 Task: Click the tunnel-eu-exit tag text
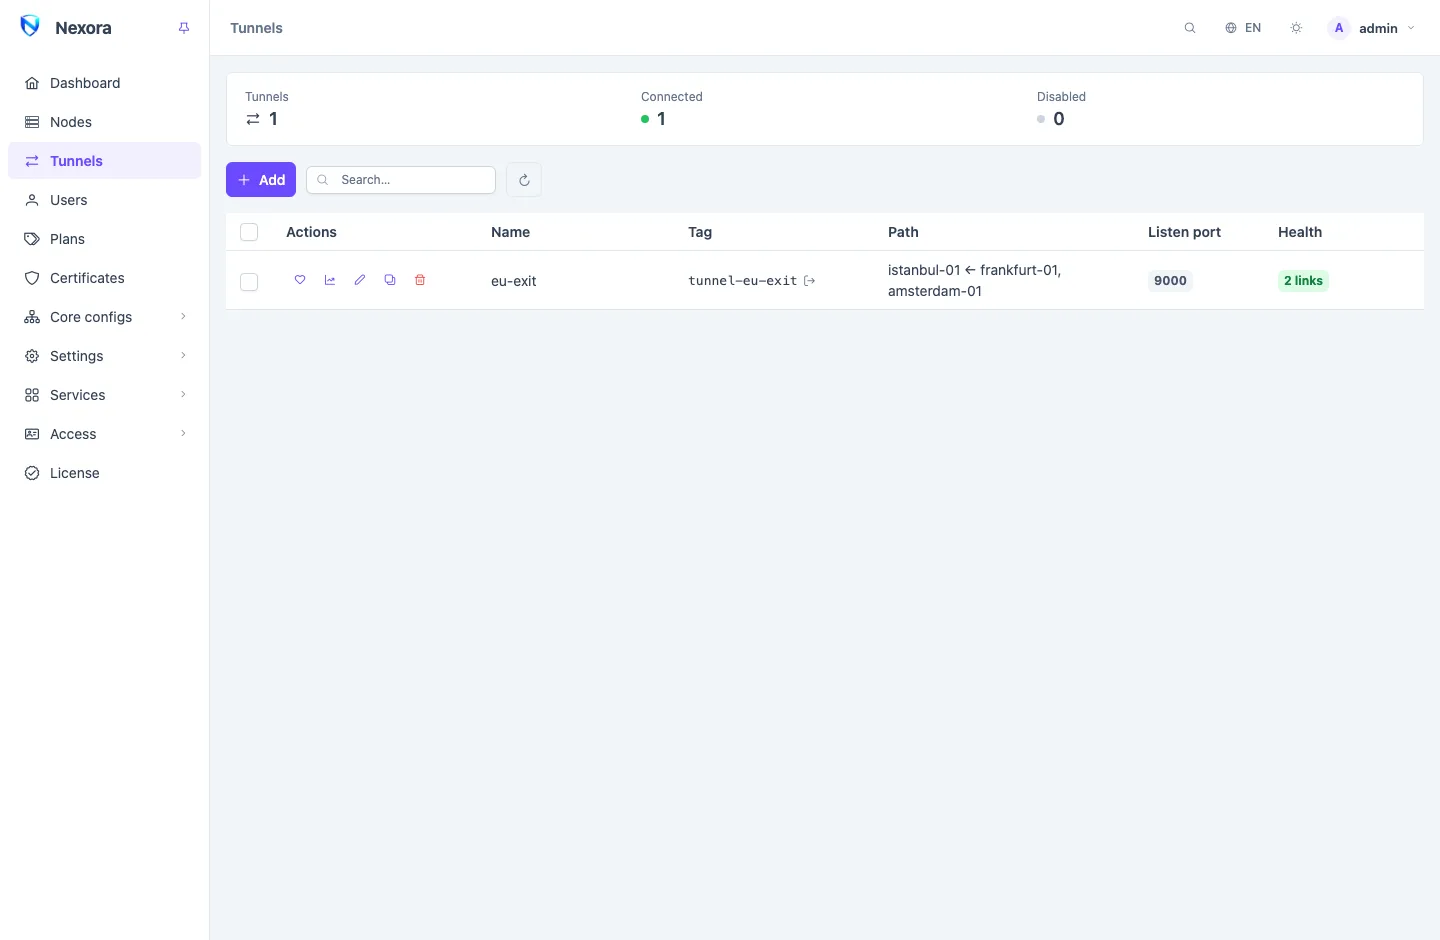743,281
